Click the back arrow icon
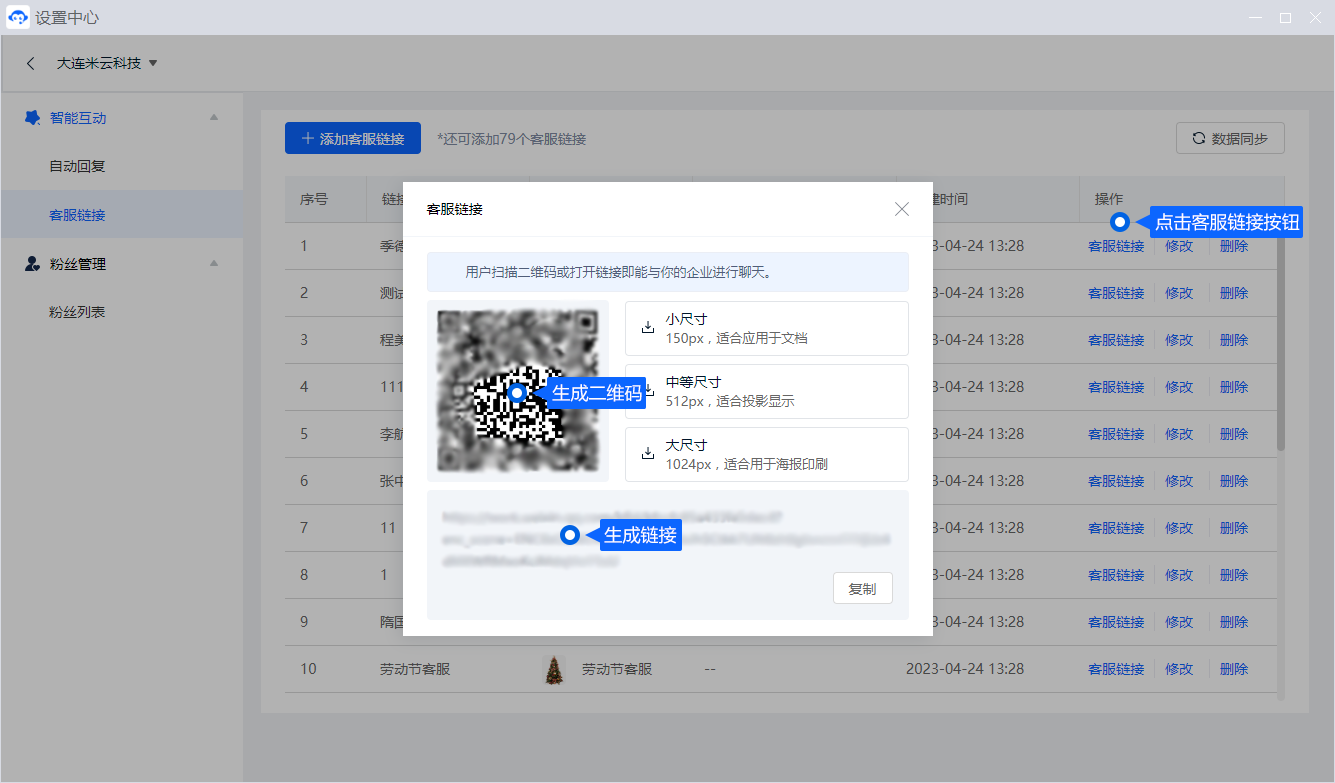 coord(31,63)
